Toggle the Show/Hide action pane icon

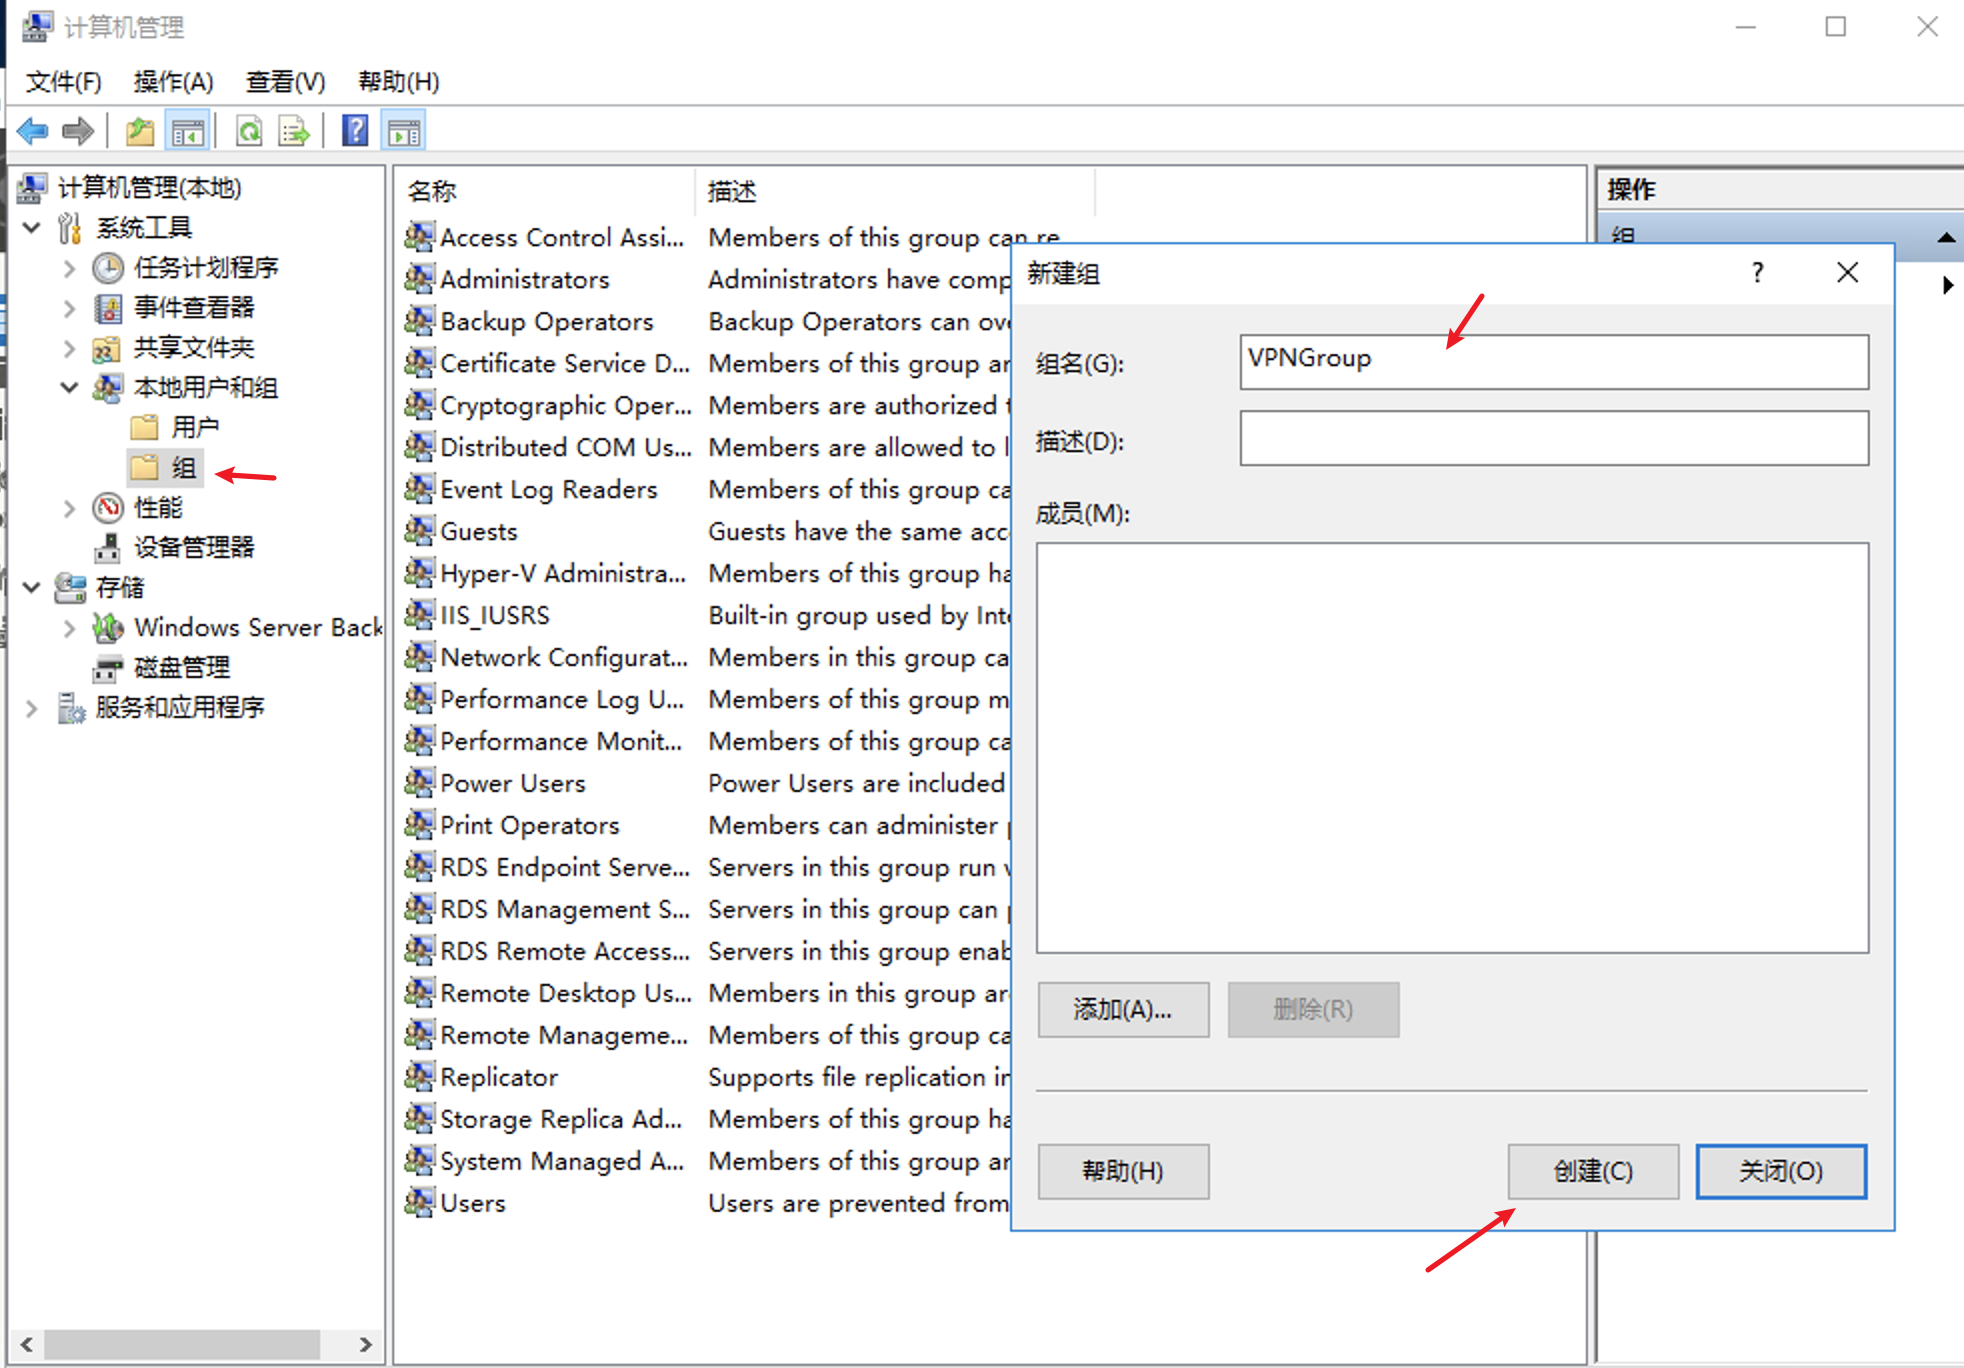404,131
